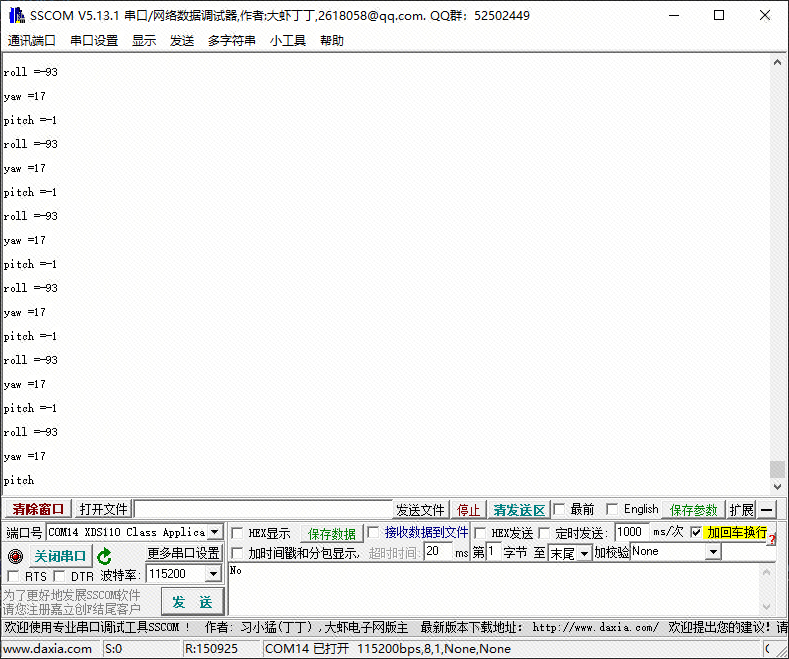The width and height of the screenshot is (789, 659).
Task: Uncheck 加回车换行 checkbox
Action: pyautogui.click(x=696, y=532)
